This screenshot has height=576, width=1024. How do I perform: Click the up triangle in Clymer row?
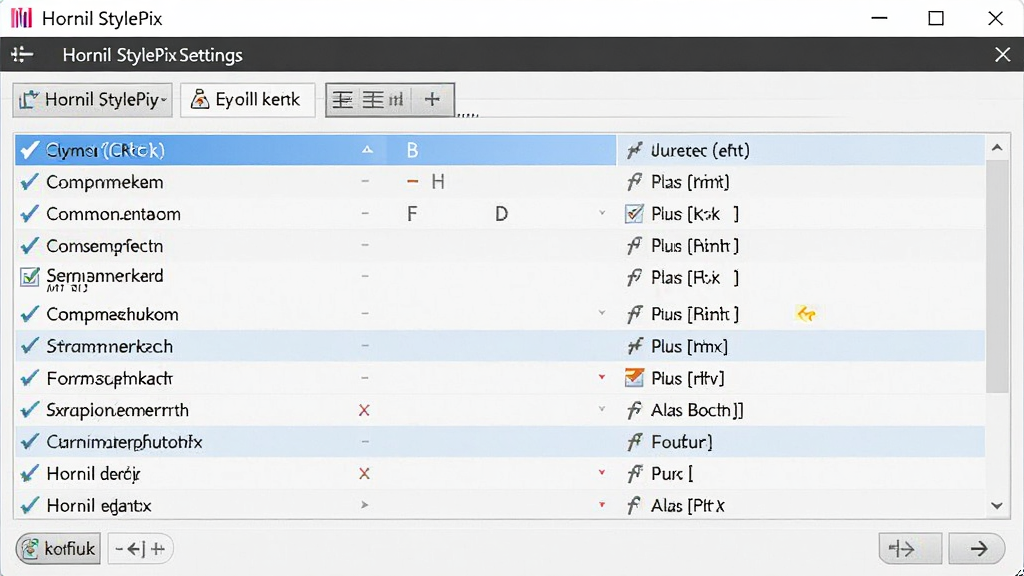point(368,150)
